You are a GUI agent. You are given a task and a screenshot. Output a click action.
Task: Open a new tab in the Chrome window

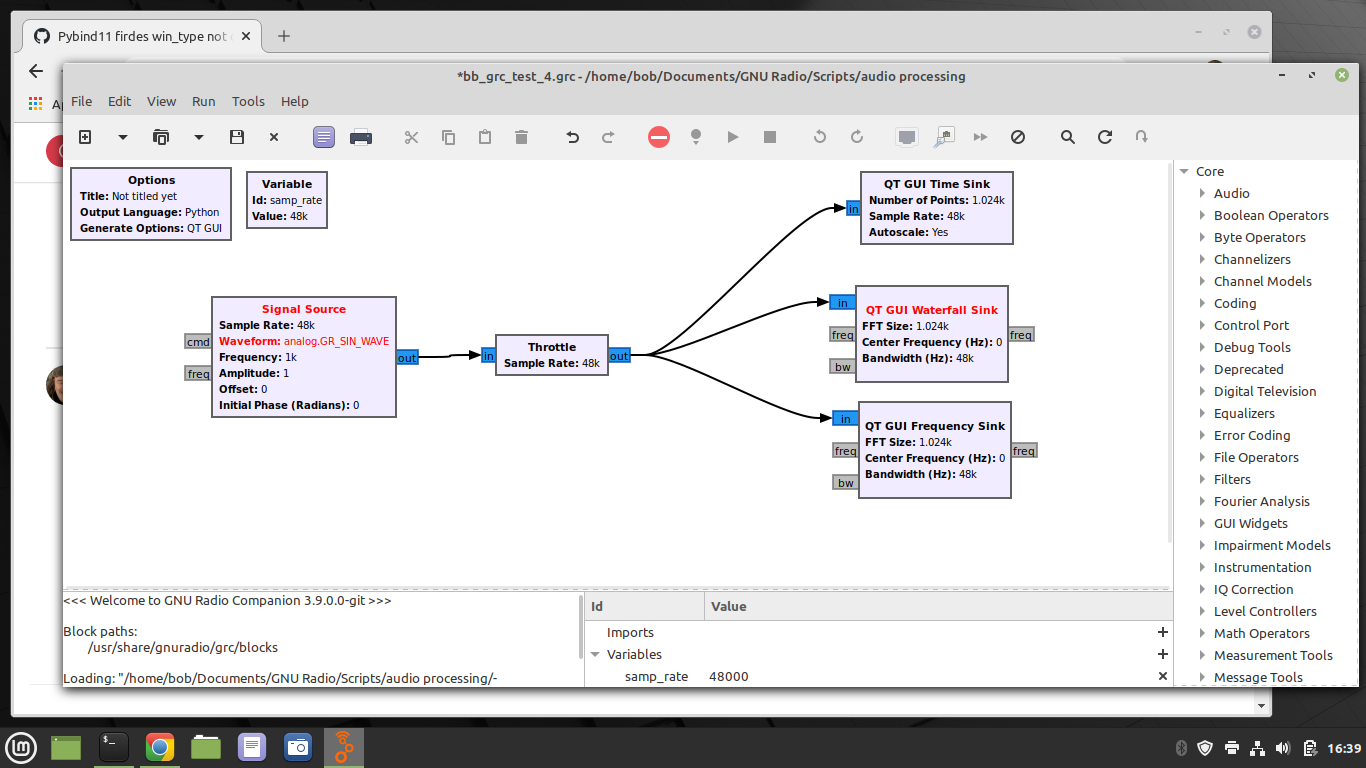[x=284, y=36]
